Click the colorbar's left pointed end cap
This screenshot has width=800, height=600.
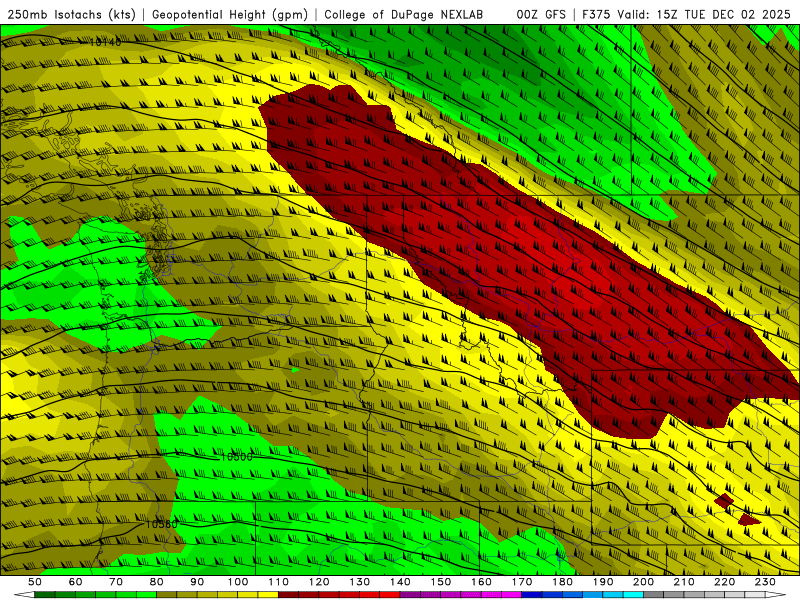pos(24,595)
